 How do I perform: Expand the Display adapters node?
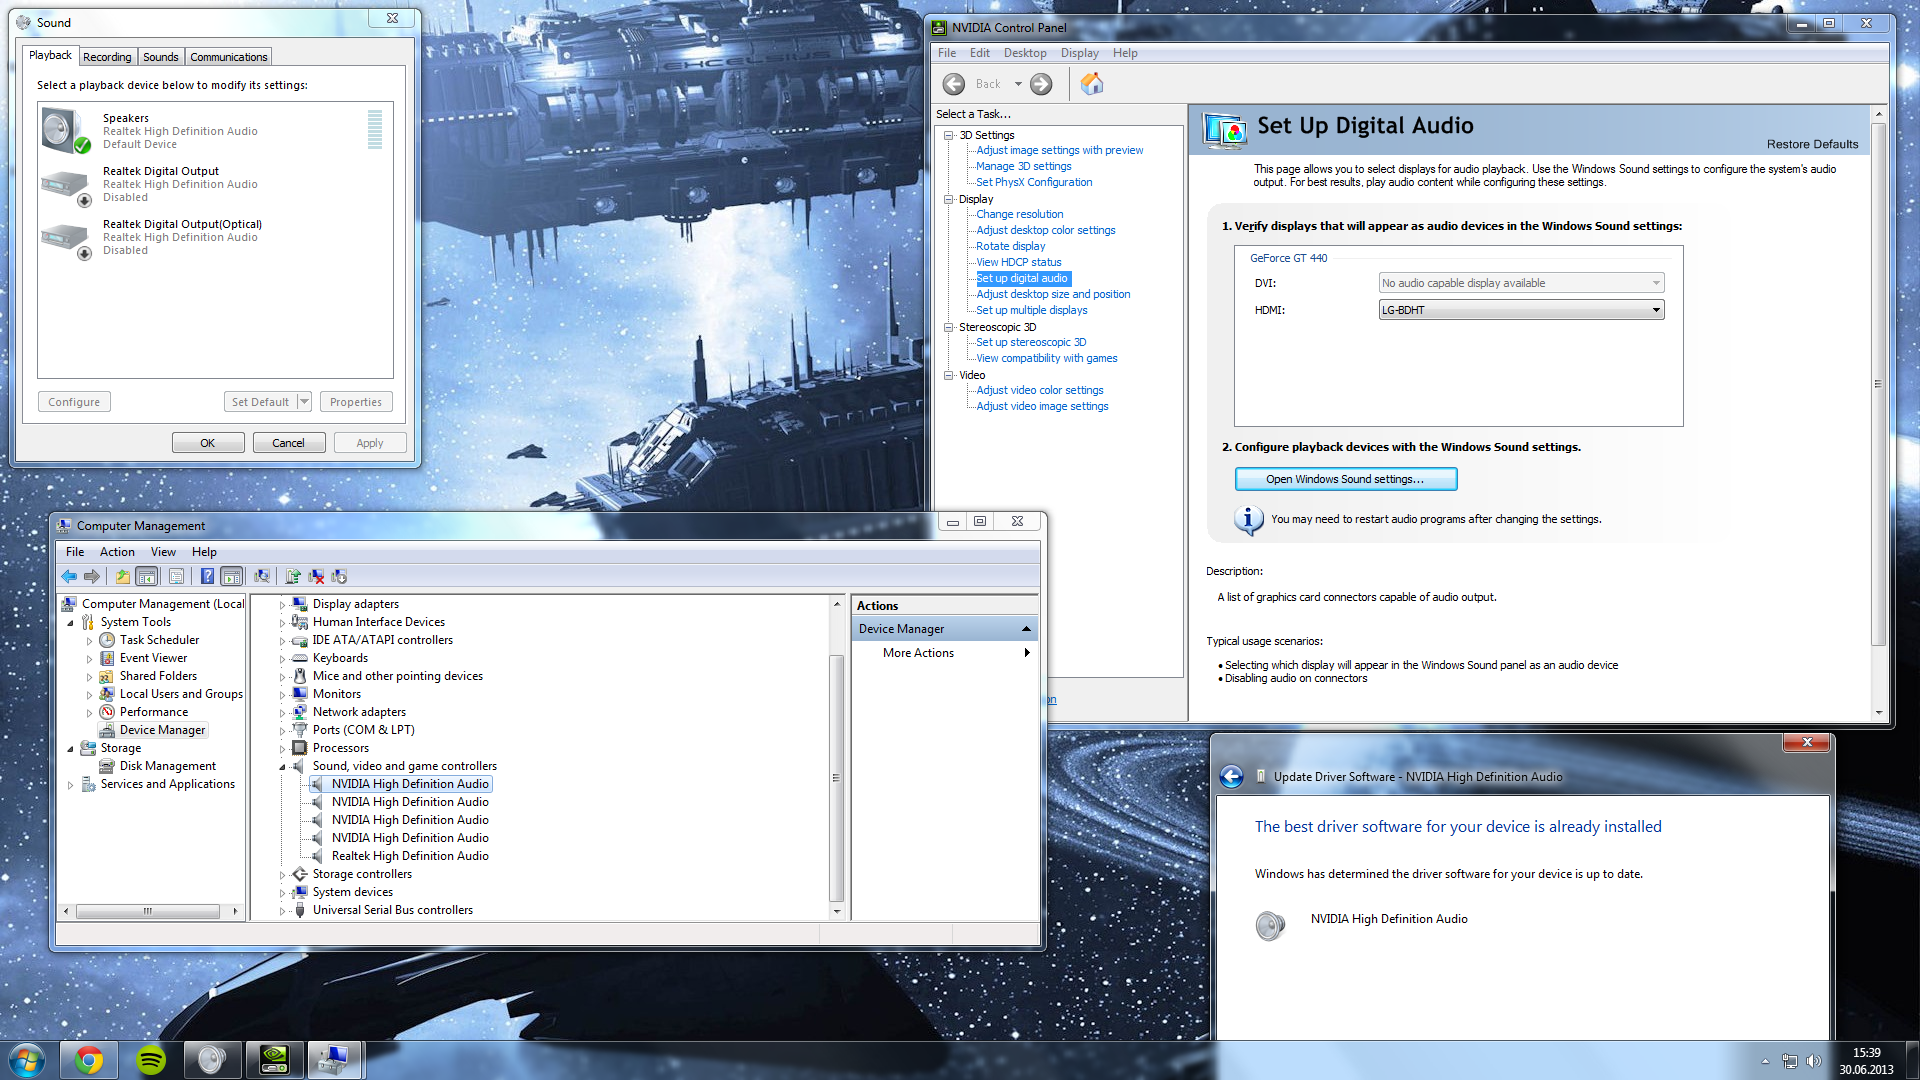click(x=283, y=605)
